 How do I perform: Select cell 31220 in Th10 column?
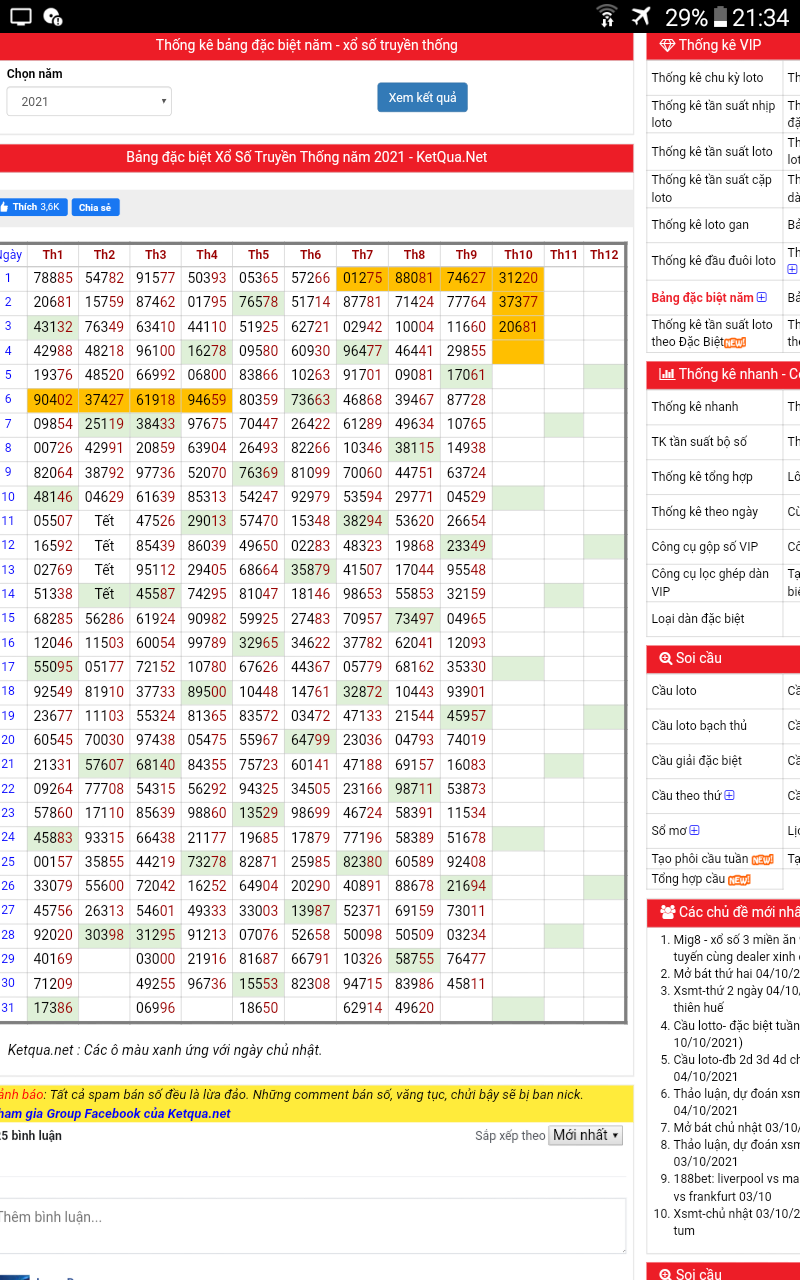click(518, 279)
